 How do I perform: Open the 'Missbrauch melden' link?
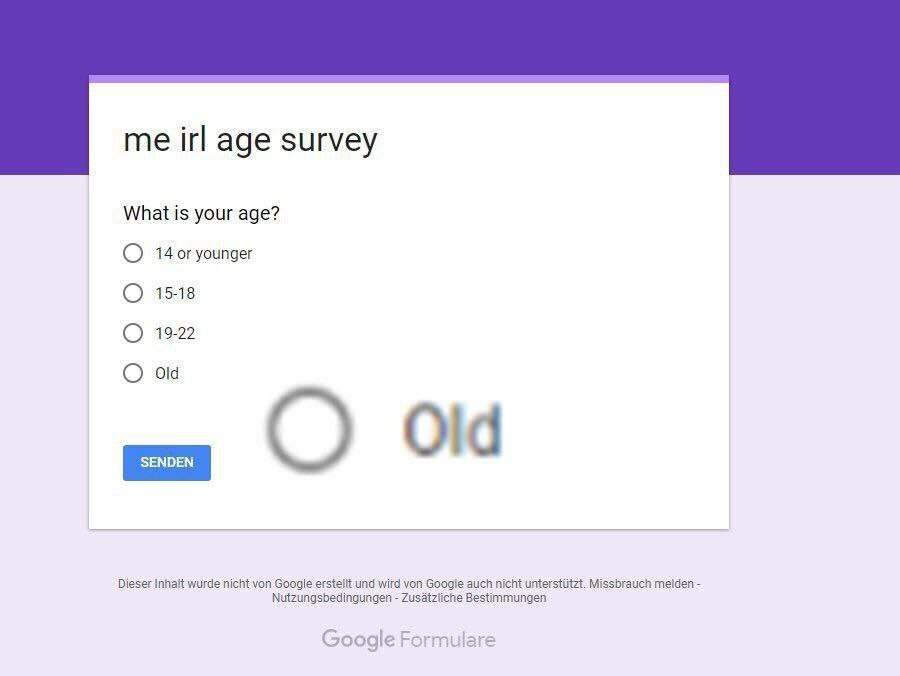641,584
